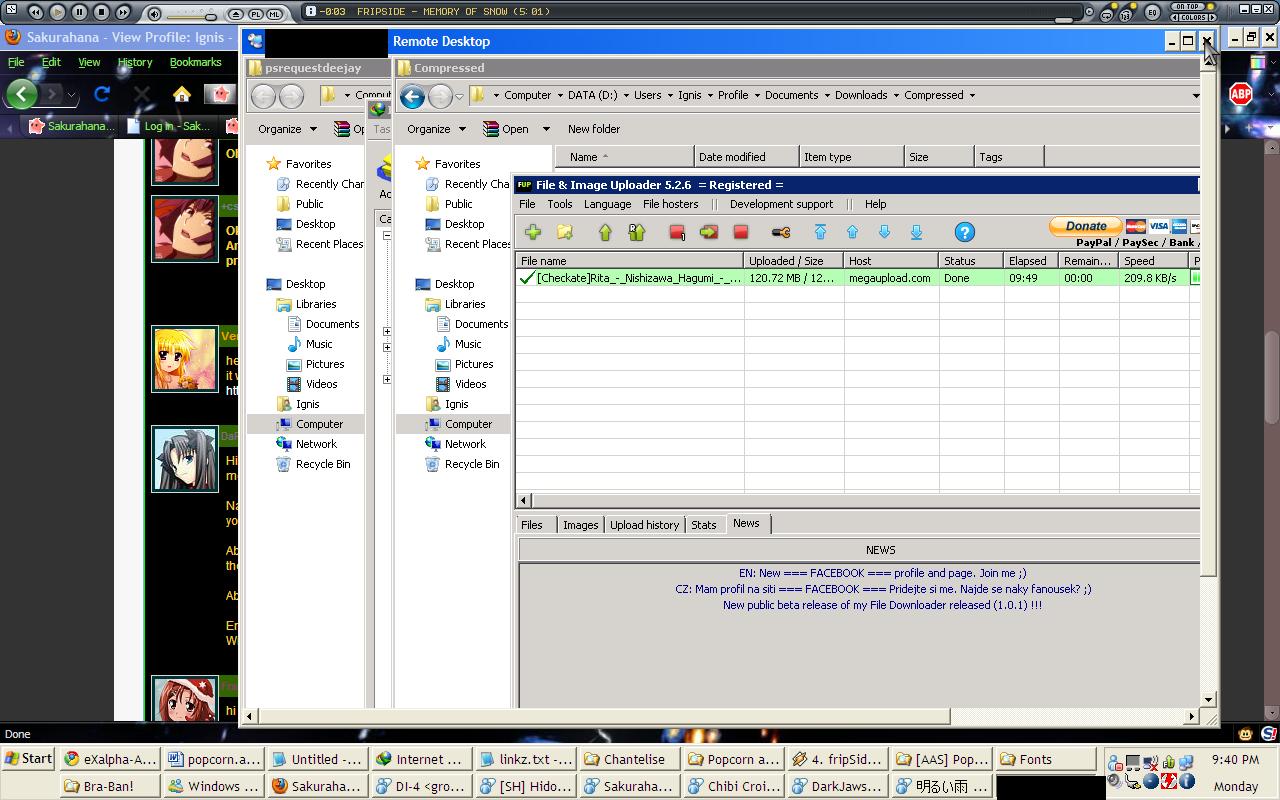Open the Tools menu in File Uploader
1280x800 pixels.
click(x=560, y=204)
